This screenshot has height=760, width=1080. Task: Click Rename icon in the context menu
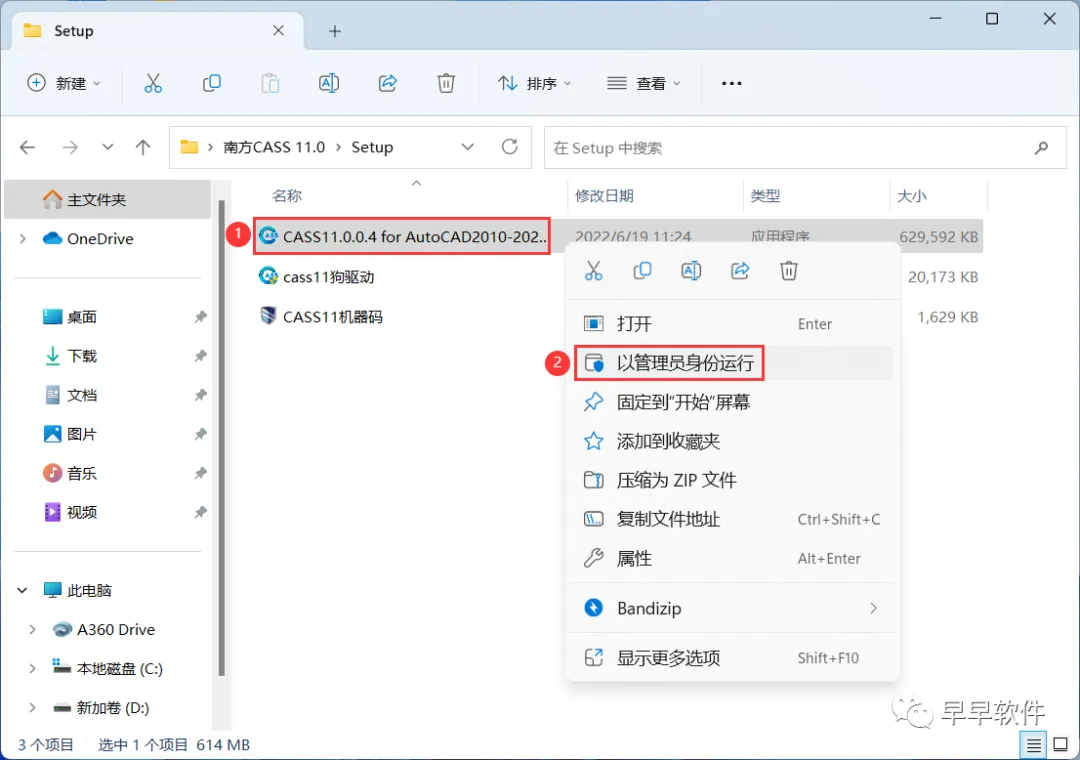click(x=691, y=271)
